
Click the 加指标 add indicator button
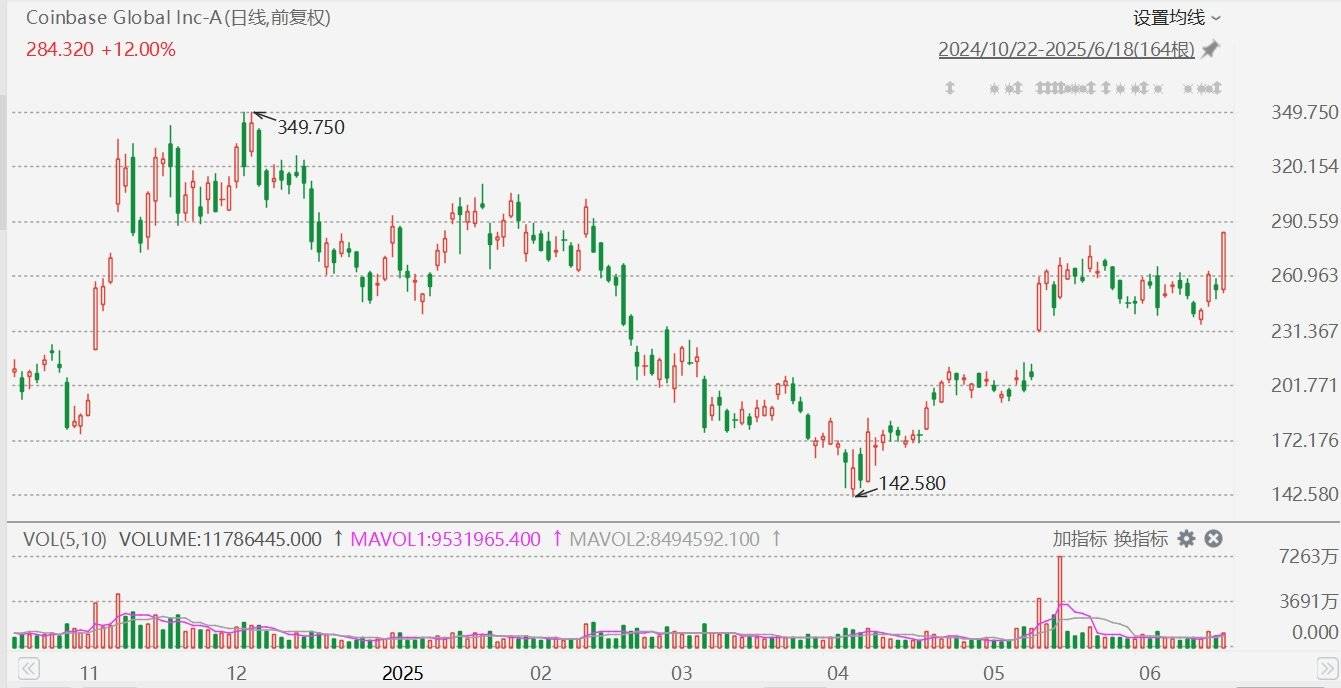1079,539
